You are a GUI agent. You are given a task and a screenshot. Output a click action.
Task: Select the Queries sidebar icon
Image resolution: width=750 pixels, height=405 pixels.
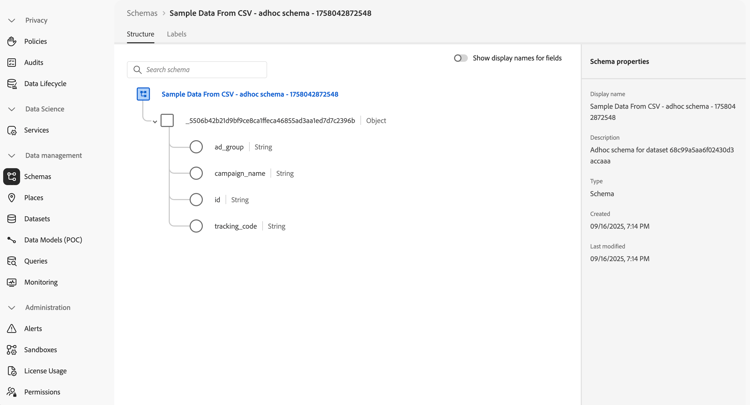point(11,261)
